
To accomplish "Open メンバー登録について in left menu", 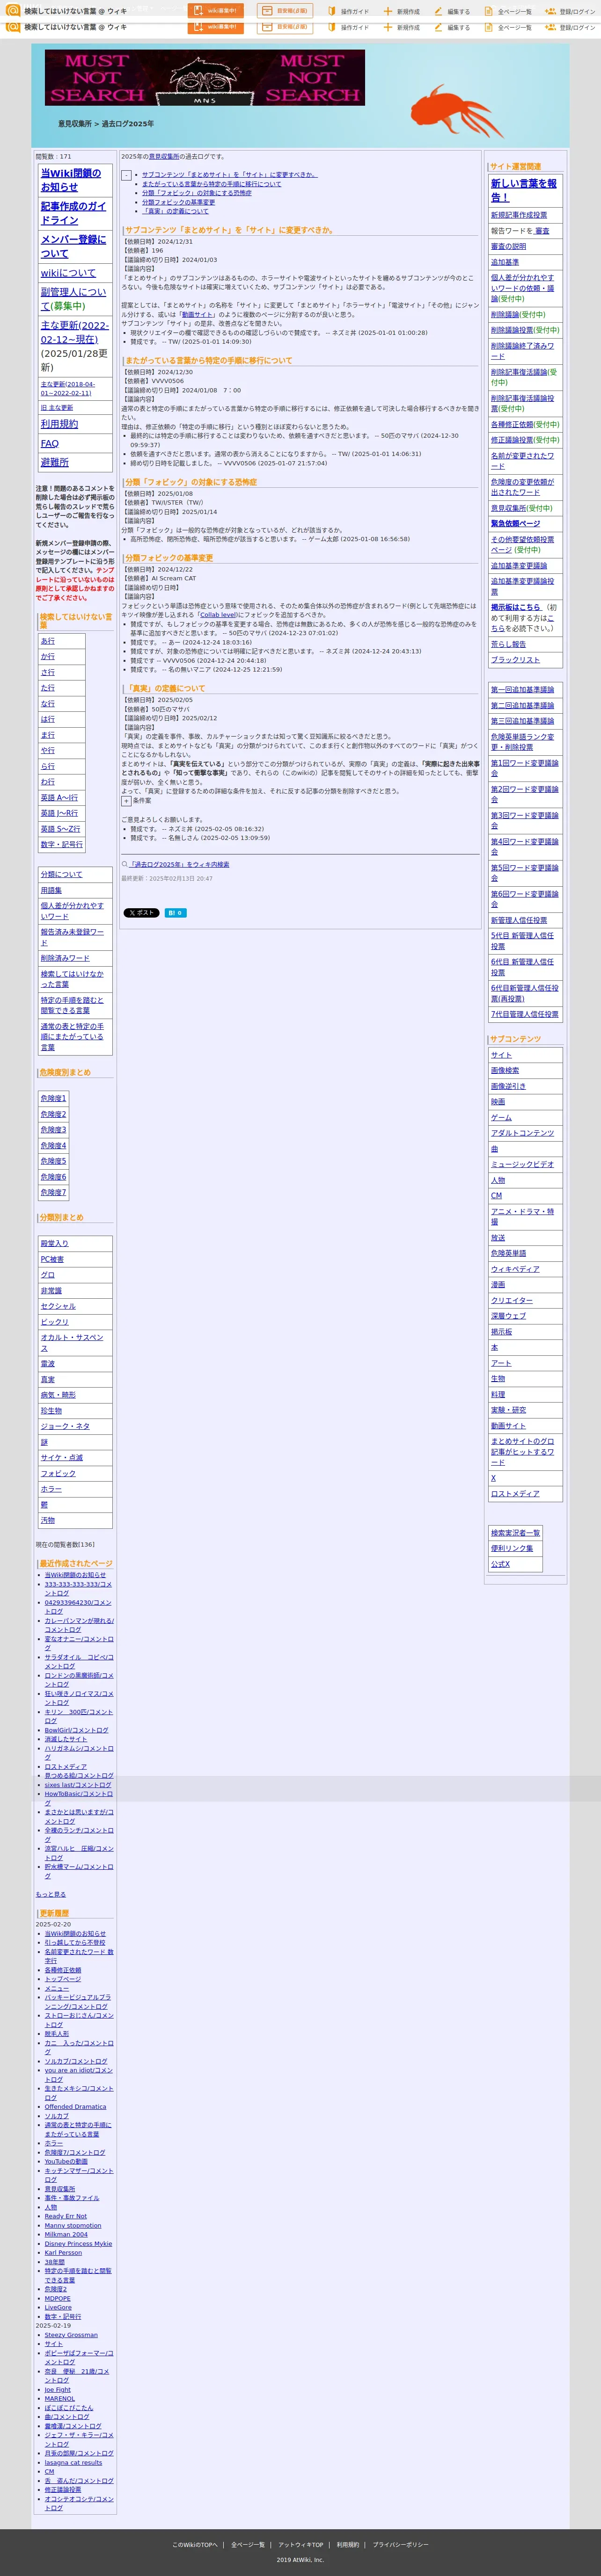I will [x=73, y=246].
